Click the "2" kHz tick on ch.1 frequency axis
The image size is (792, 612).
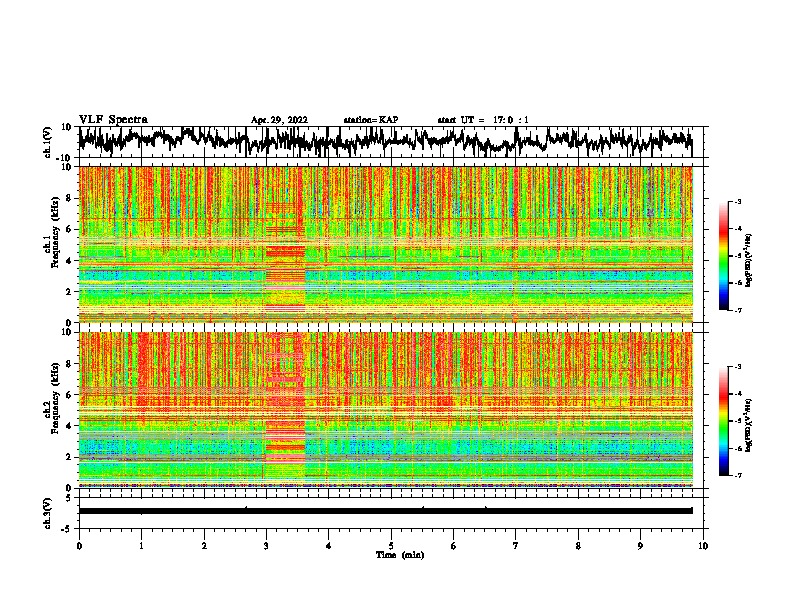click(69, 292)
